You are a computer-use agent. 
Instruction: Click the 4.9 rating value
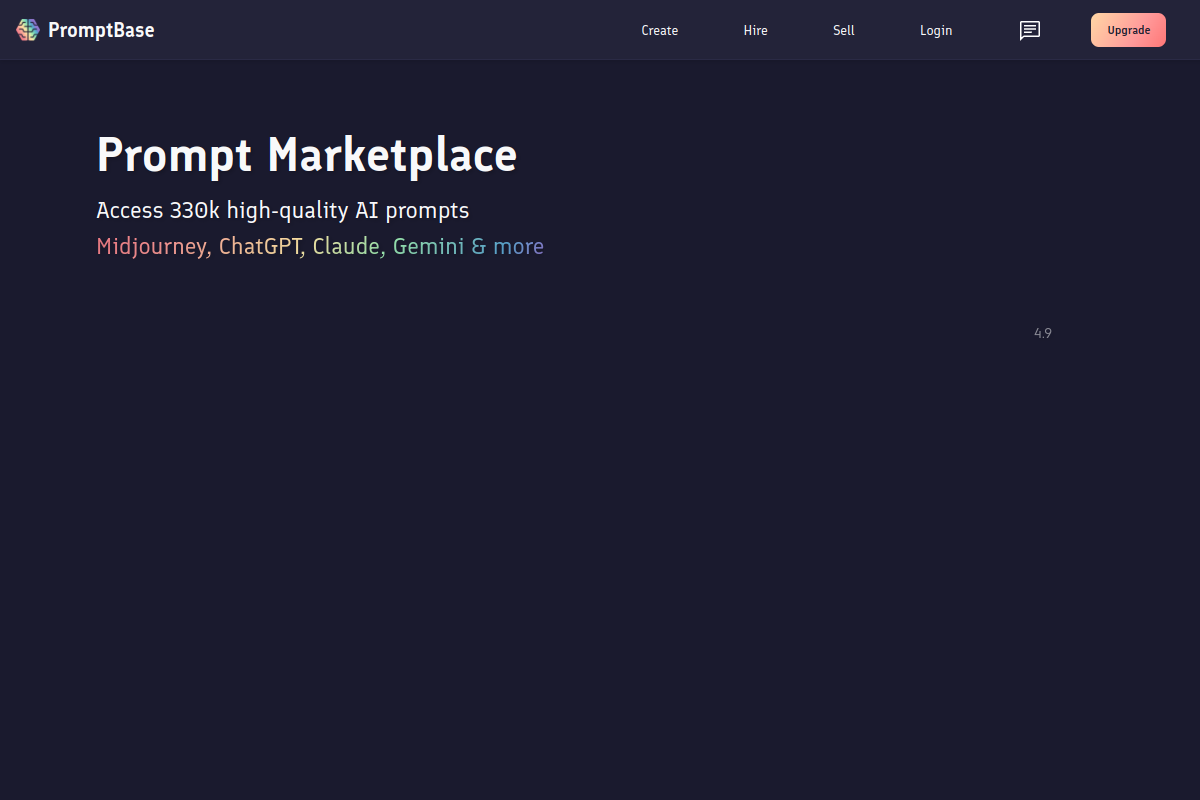[x=1043, y=333]
